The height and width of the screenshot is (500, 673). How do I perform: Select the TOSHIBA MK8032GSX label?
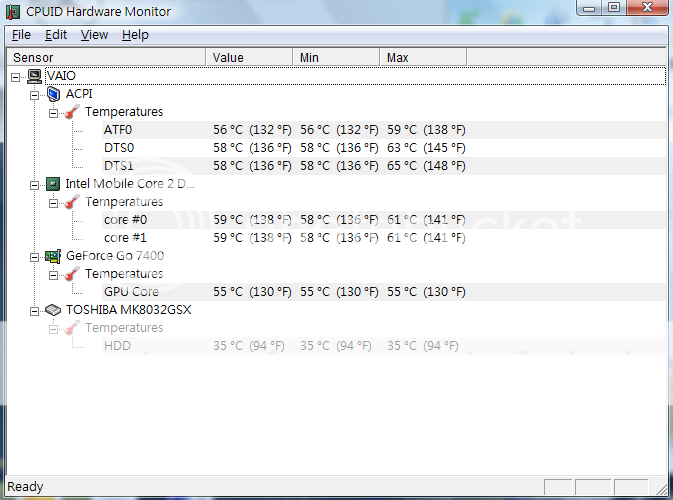128,310
